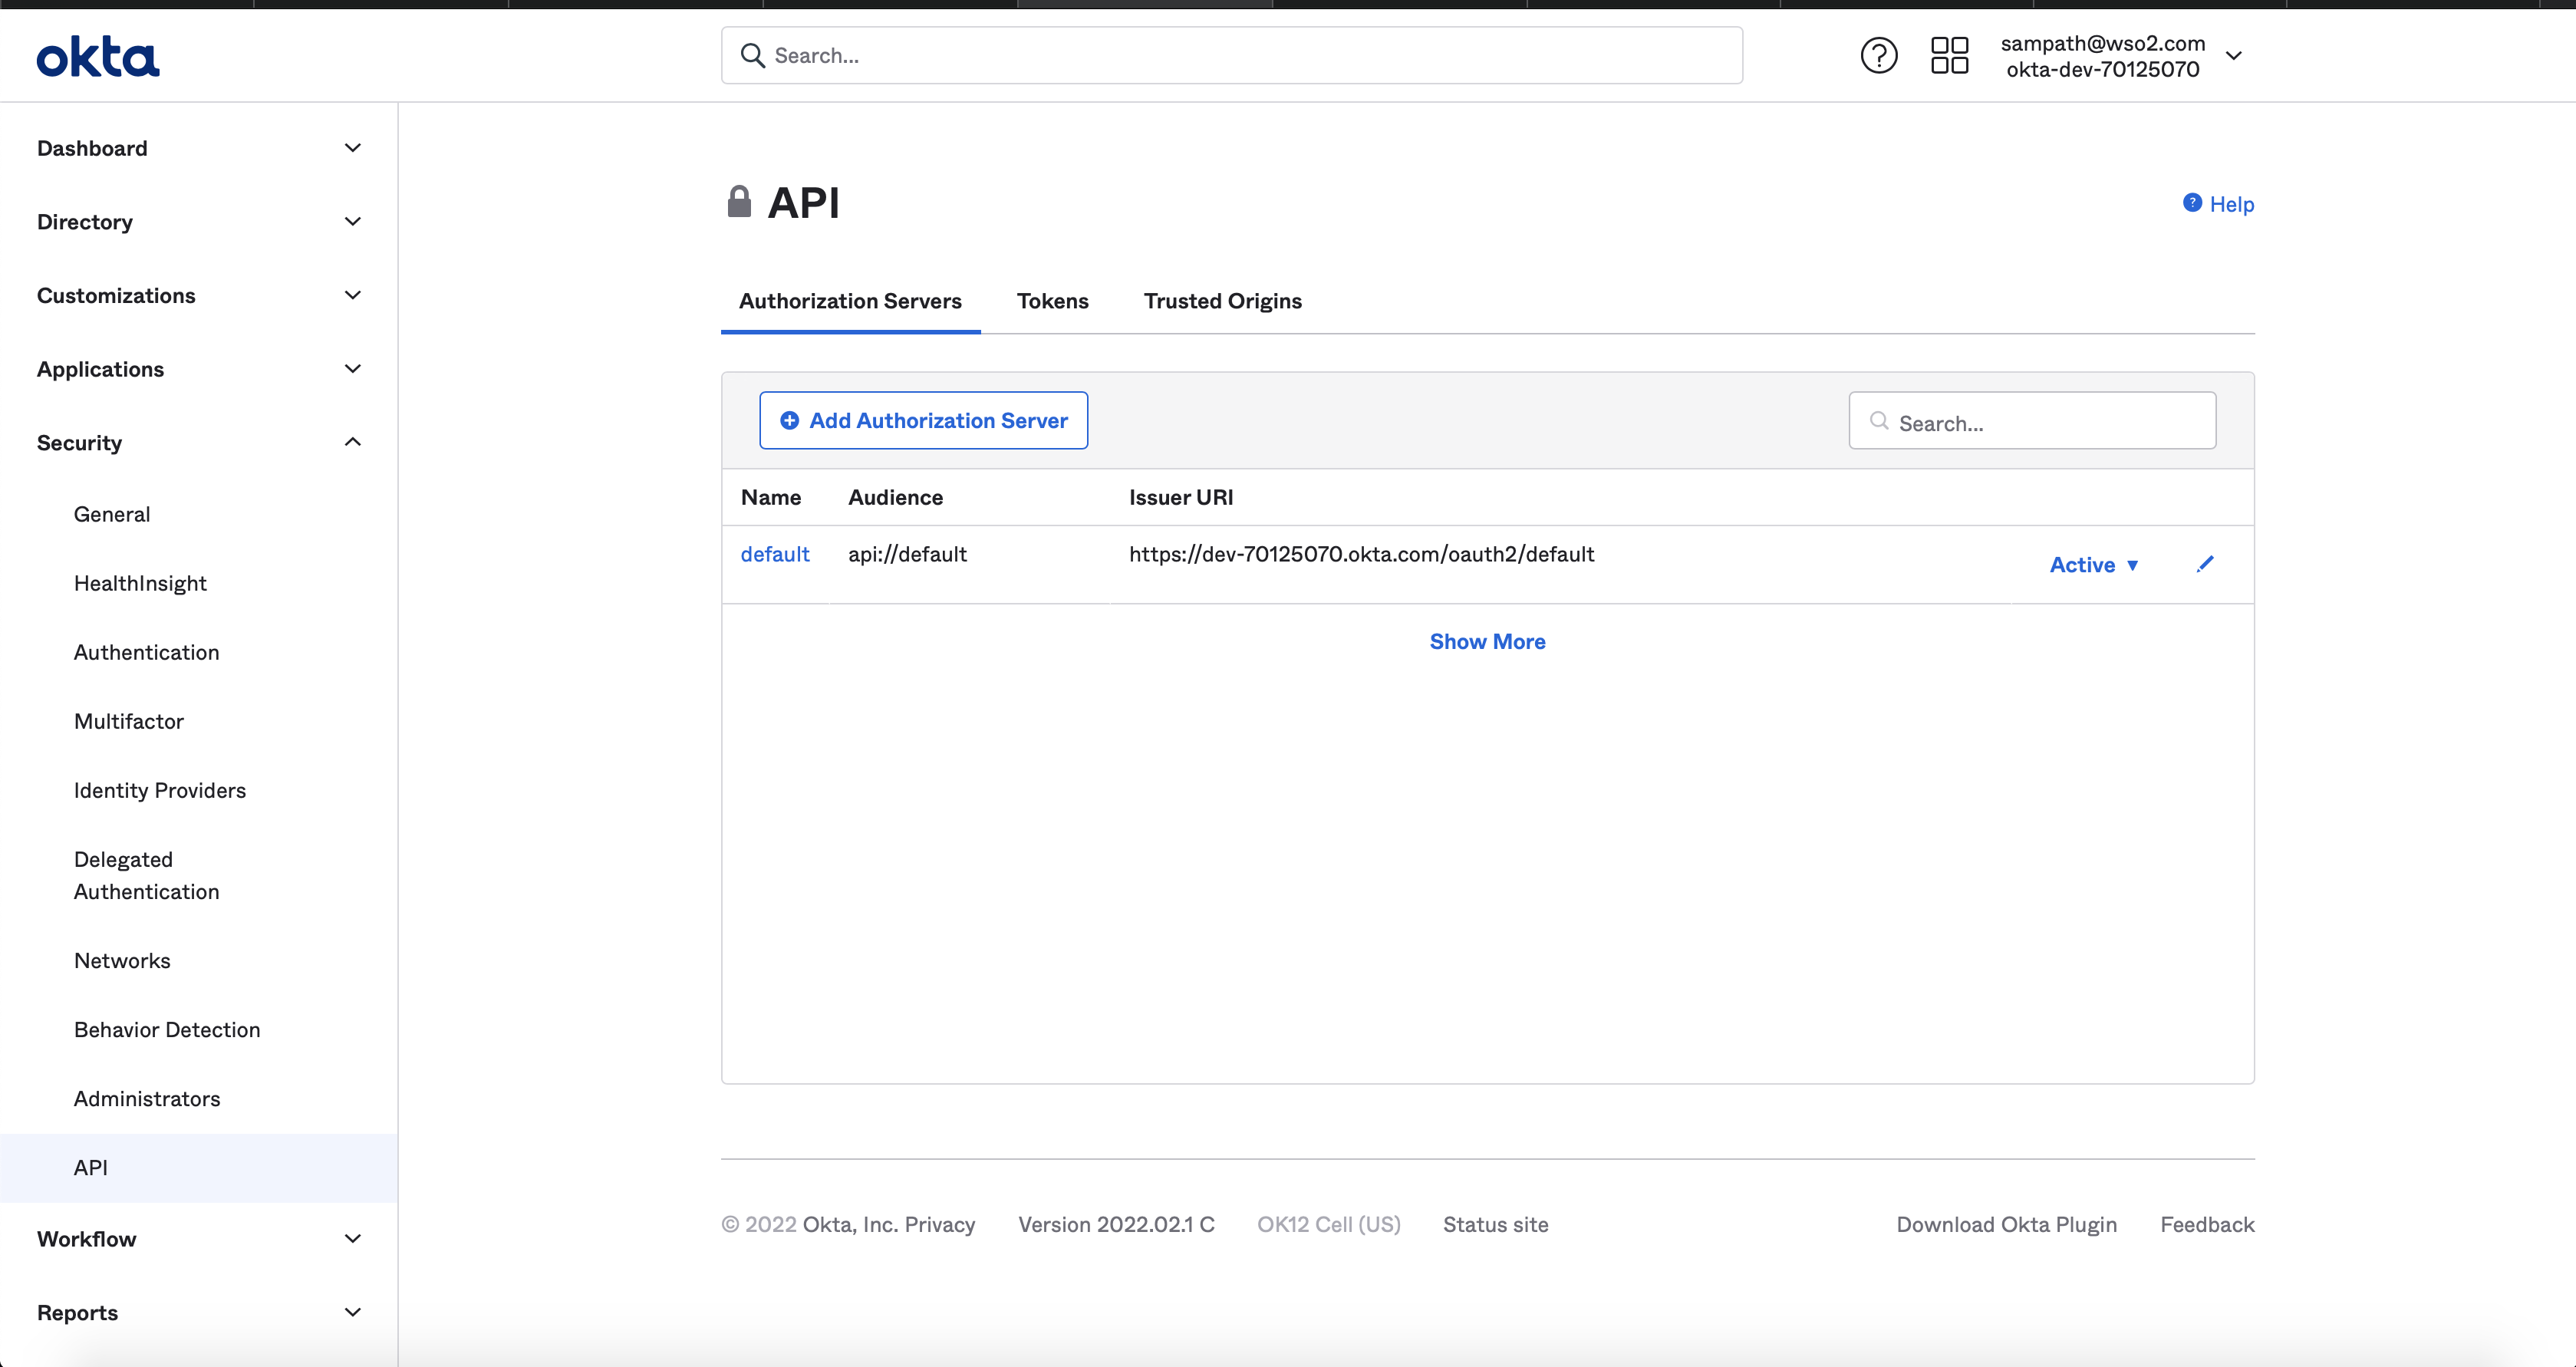The image size is (2576, 1367).
Task: Select API in the Security menu
Action: [x=199, y=1167]
